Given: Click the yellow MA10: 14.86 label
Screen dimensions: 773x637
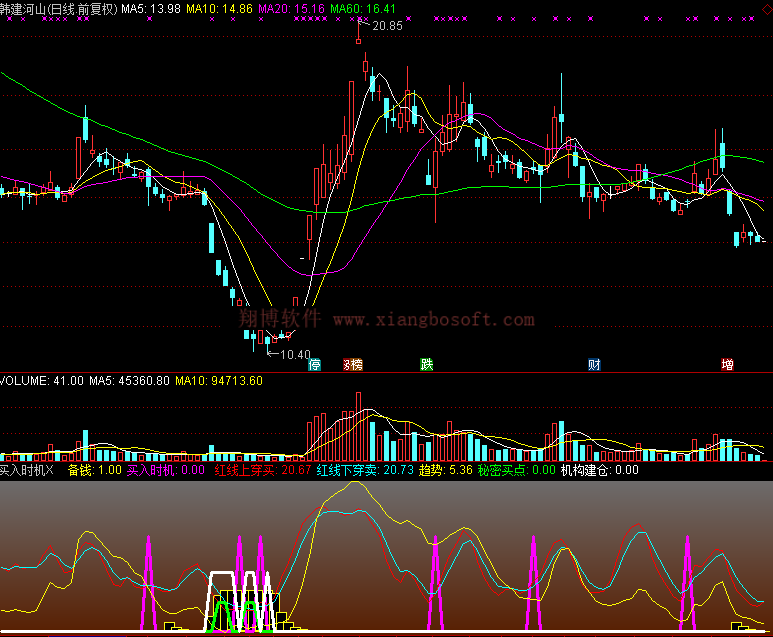Looking at the screenshot, I should 219,9.
